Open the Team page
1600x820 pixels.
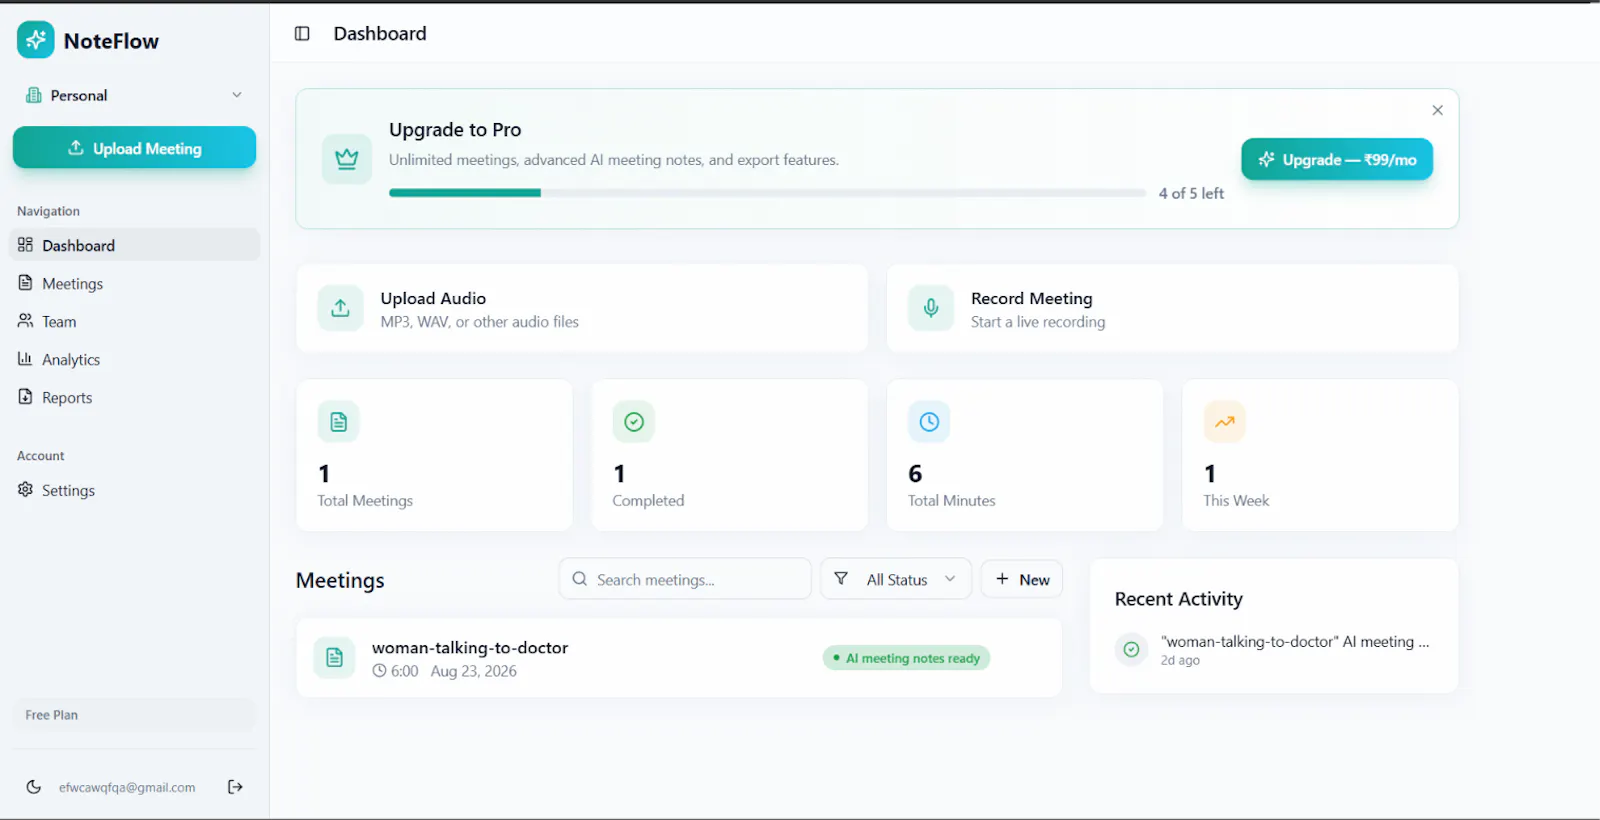tap(134, 321)
